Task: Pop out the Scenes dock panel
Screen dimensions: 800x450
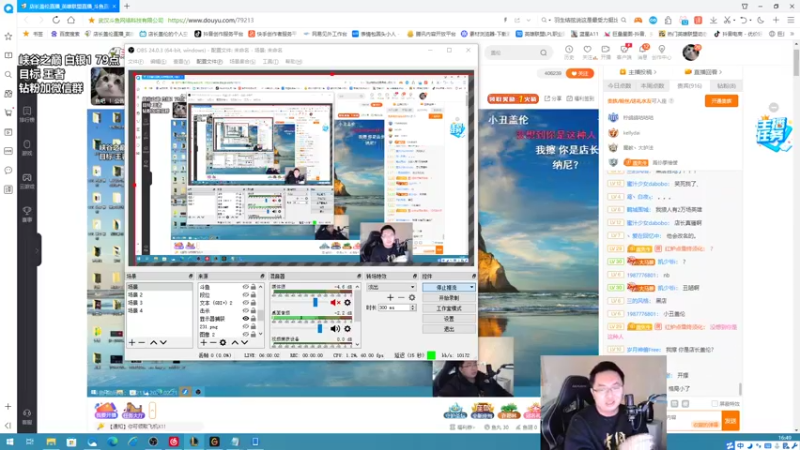Action: point(191,276)
